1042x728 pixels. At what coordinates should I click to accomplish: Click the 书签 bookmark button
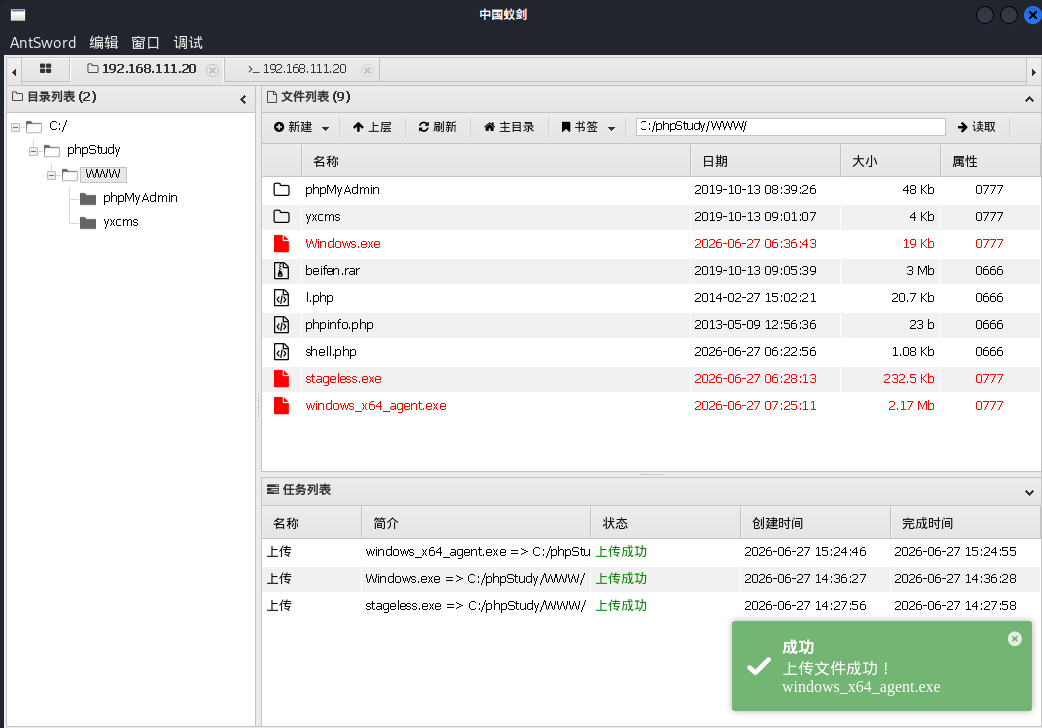579,127
